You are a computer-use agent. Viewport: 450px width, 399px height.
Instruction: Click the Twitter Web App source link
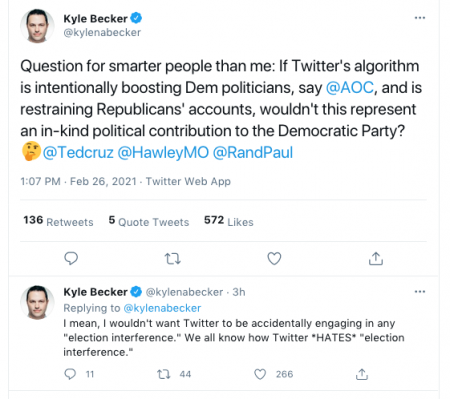pos(188,181)
